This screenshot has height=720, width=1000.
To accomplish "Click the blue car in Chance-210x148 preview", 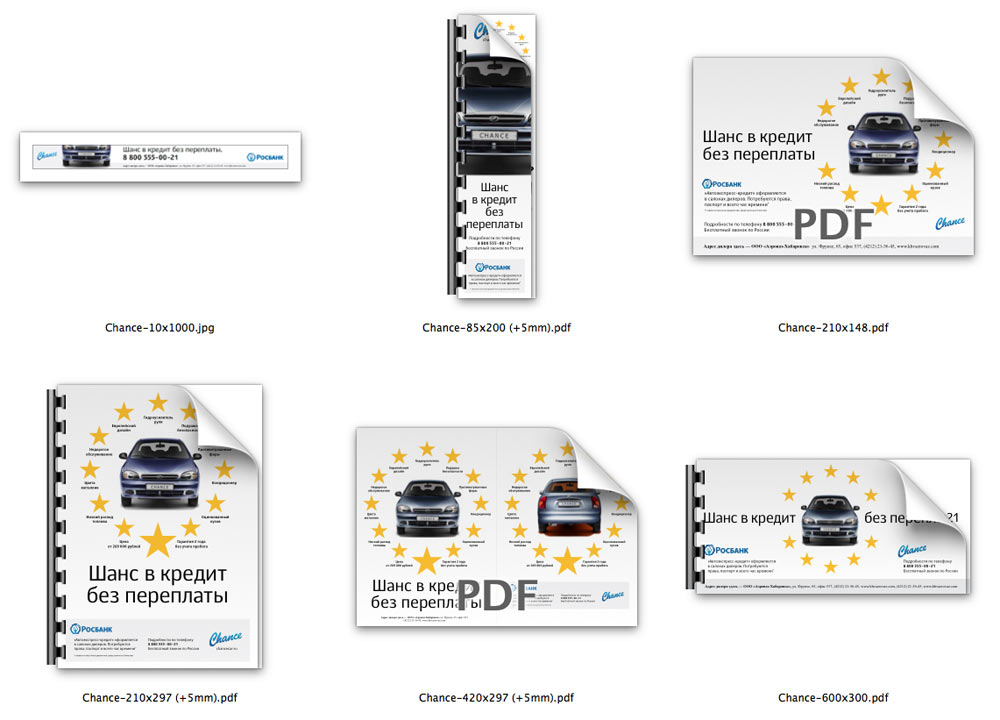I will (x=882, y=143).
